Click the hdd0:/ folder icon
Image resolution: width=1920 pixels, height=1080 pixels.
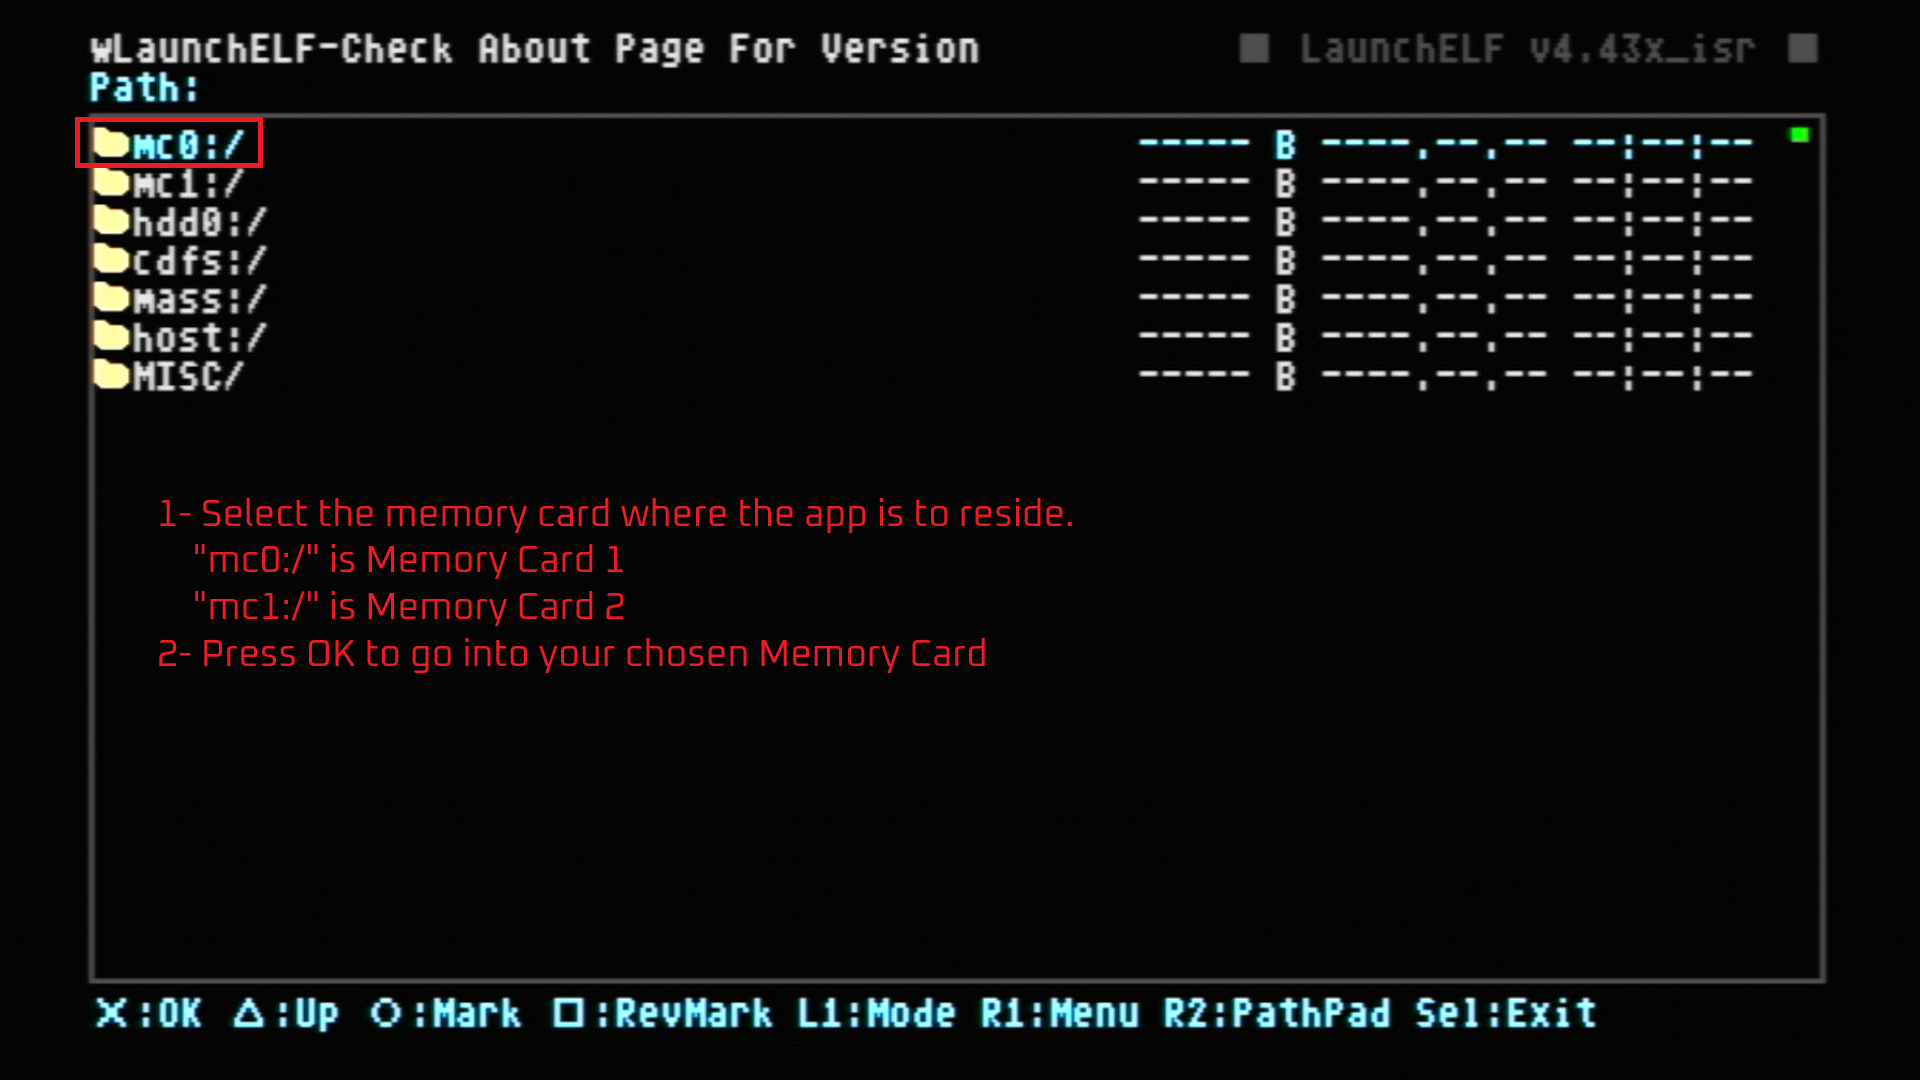pyautogui.click(x=112, y=220)
